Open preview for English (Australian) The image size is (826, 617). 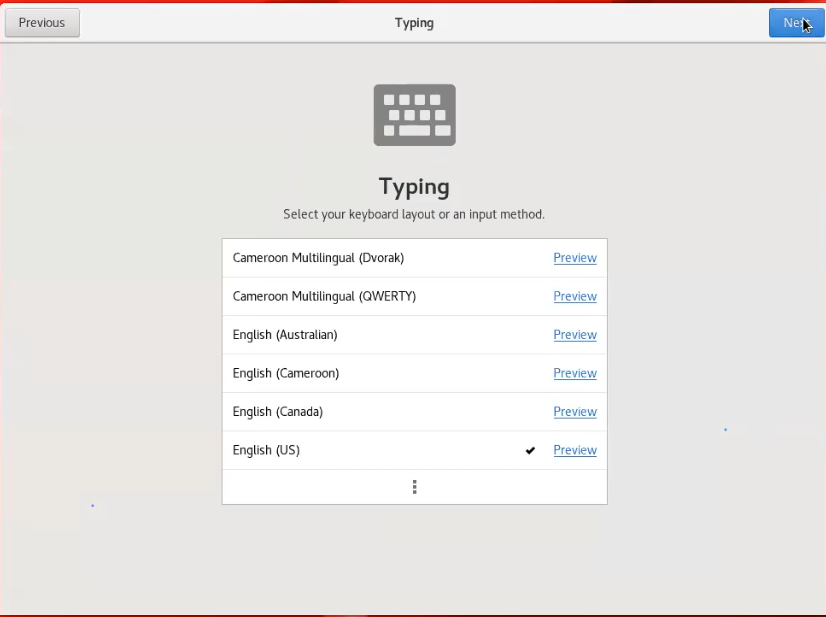(575, 335)
